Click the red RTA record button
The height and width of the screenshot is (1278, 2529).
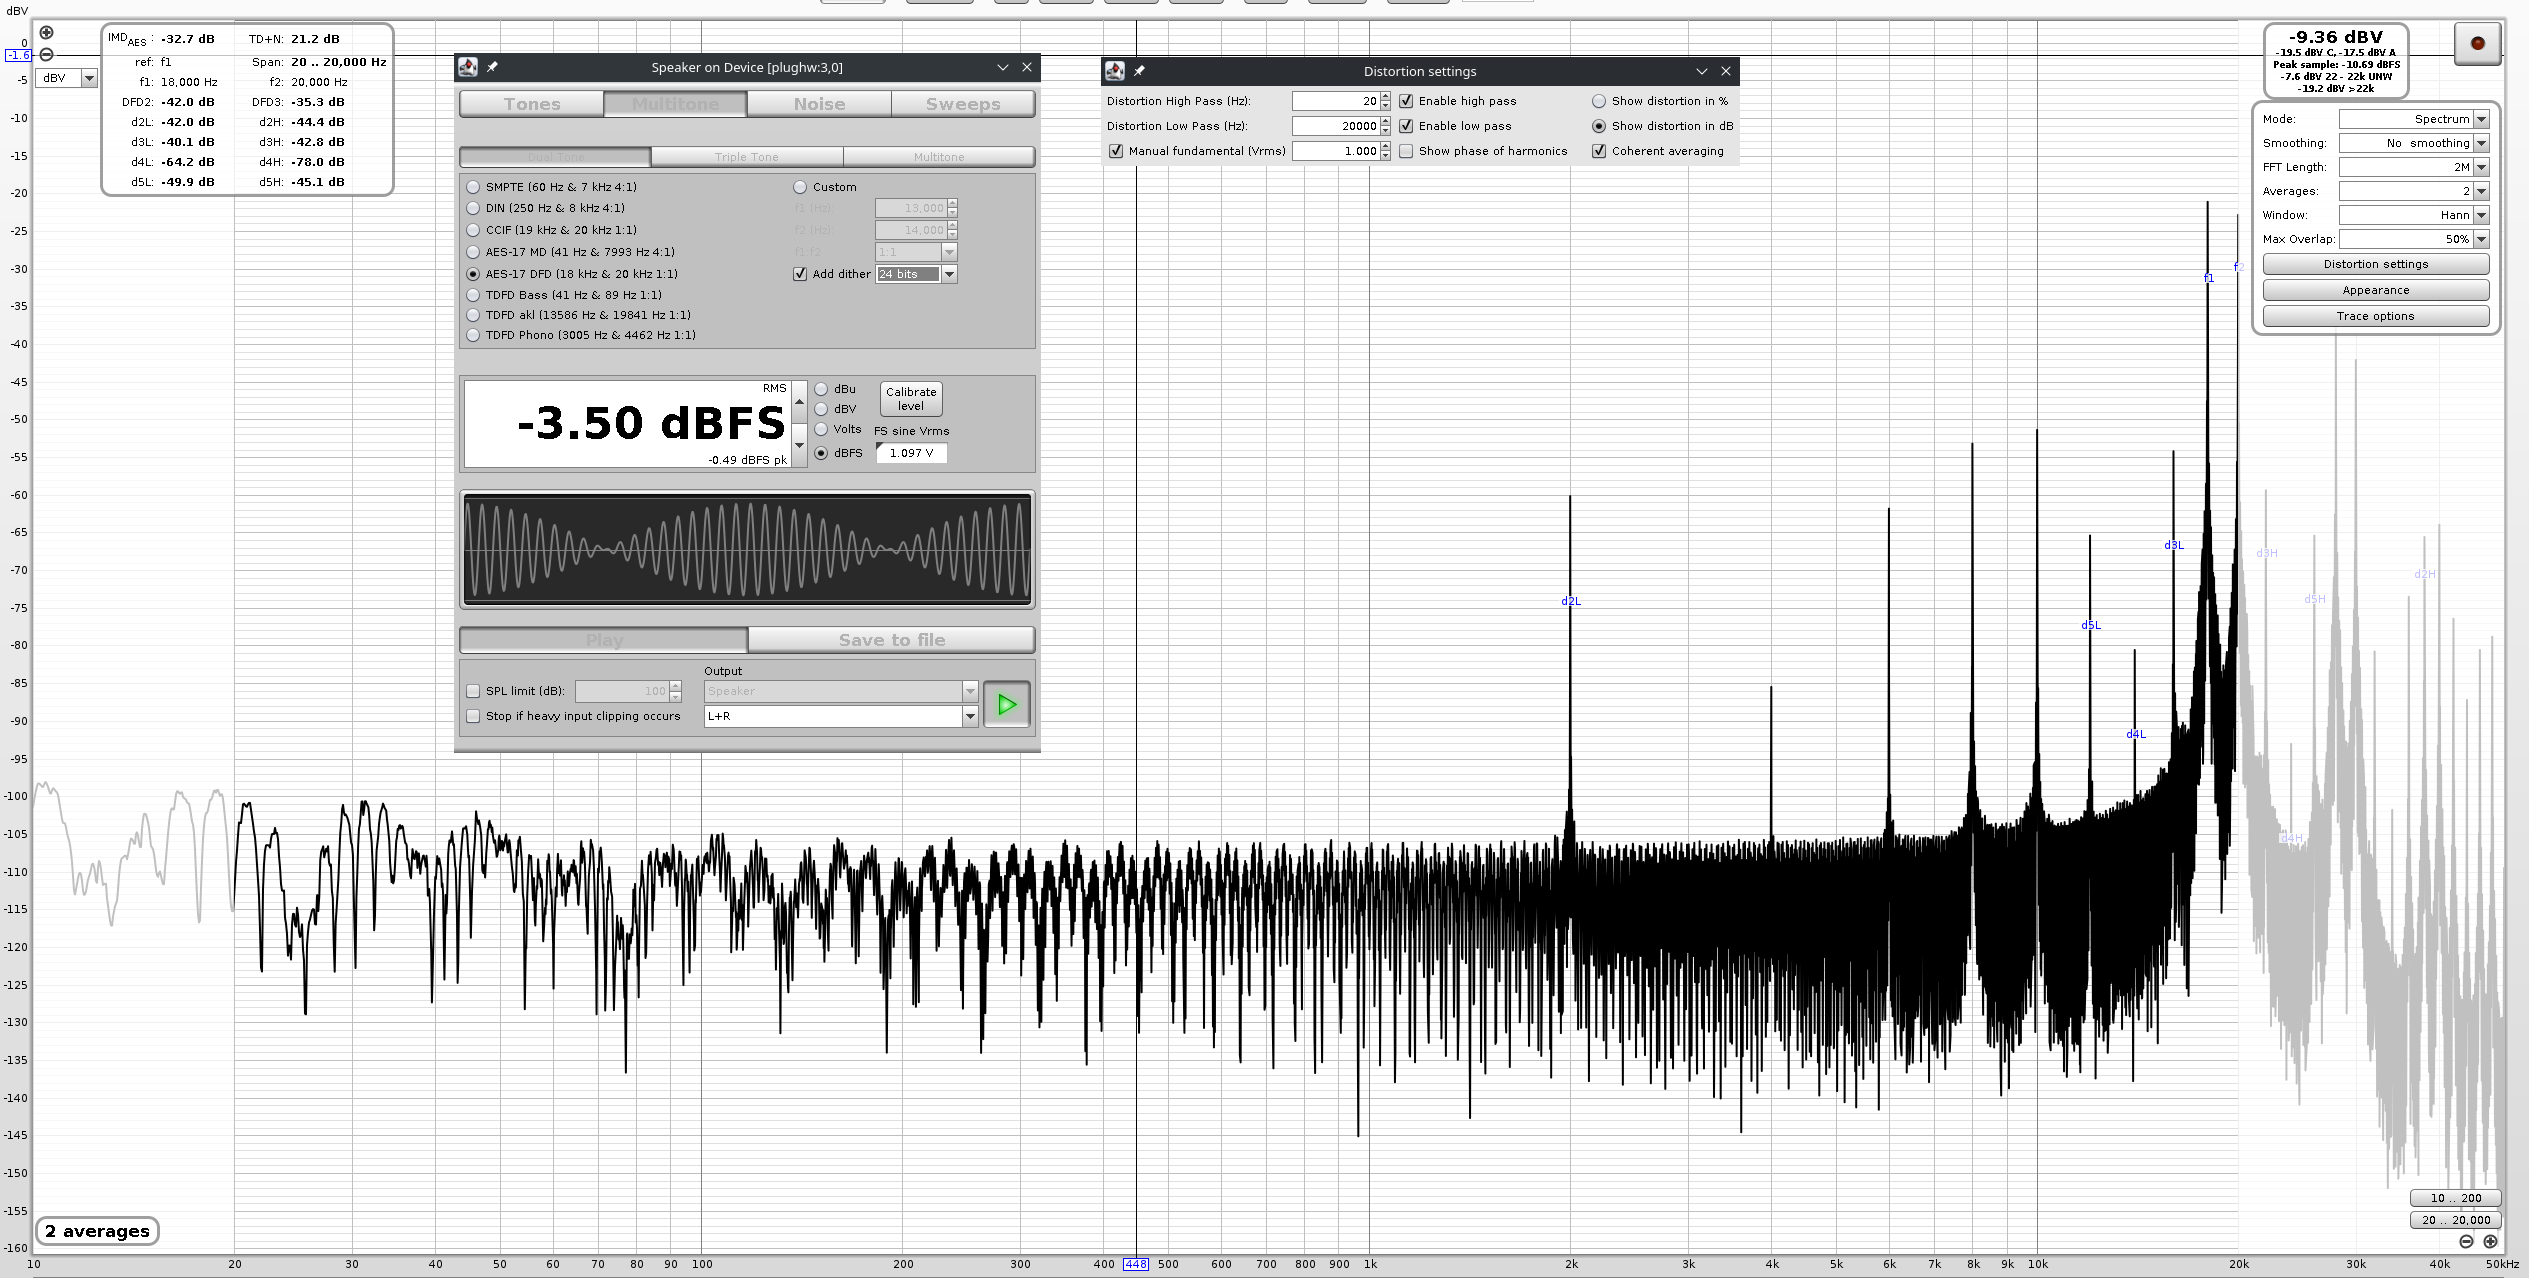(x=2477, y=43)
